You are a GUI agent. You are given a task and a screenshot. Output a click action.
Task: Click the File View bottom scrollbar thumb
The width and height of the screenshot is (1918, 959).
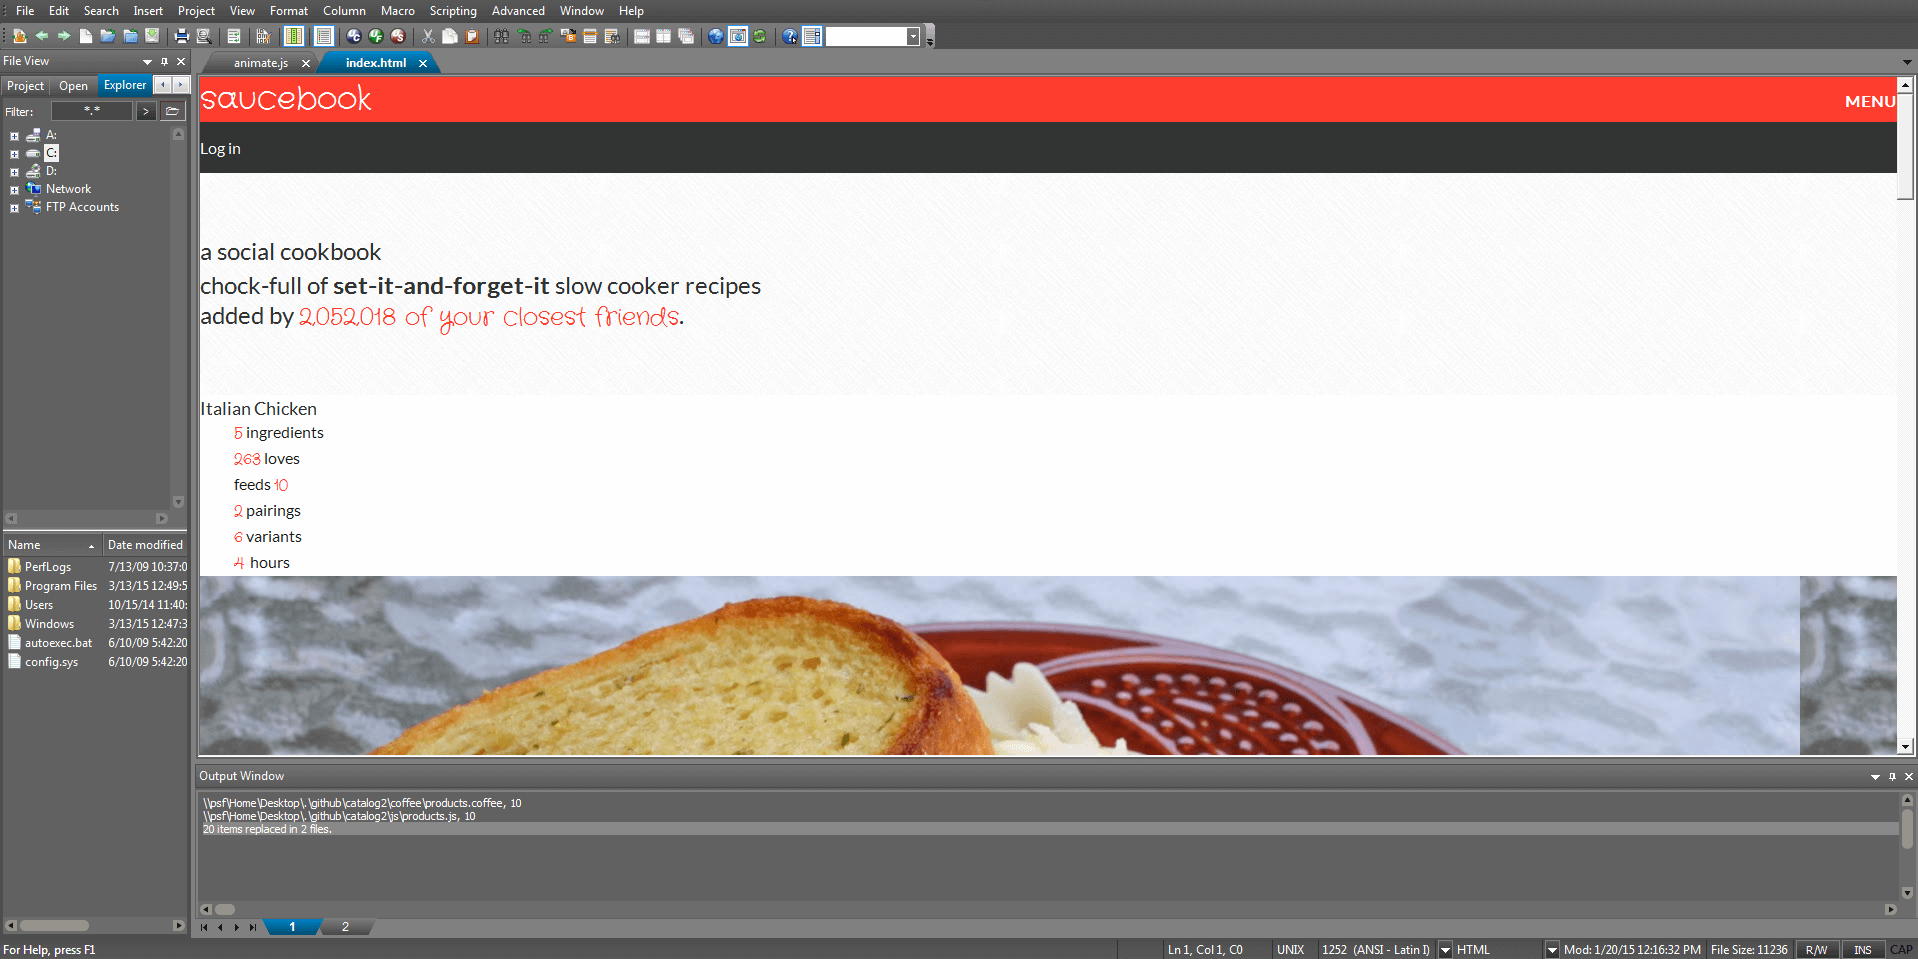tap(54, 926)
